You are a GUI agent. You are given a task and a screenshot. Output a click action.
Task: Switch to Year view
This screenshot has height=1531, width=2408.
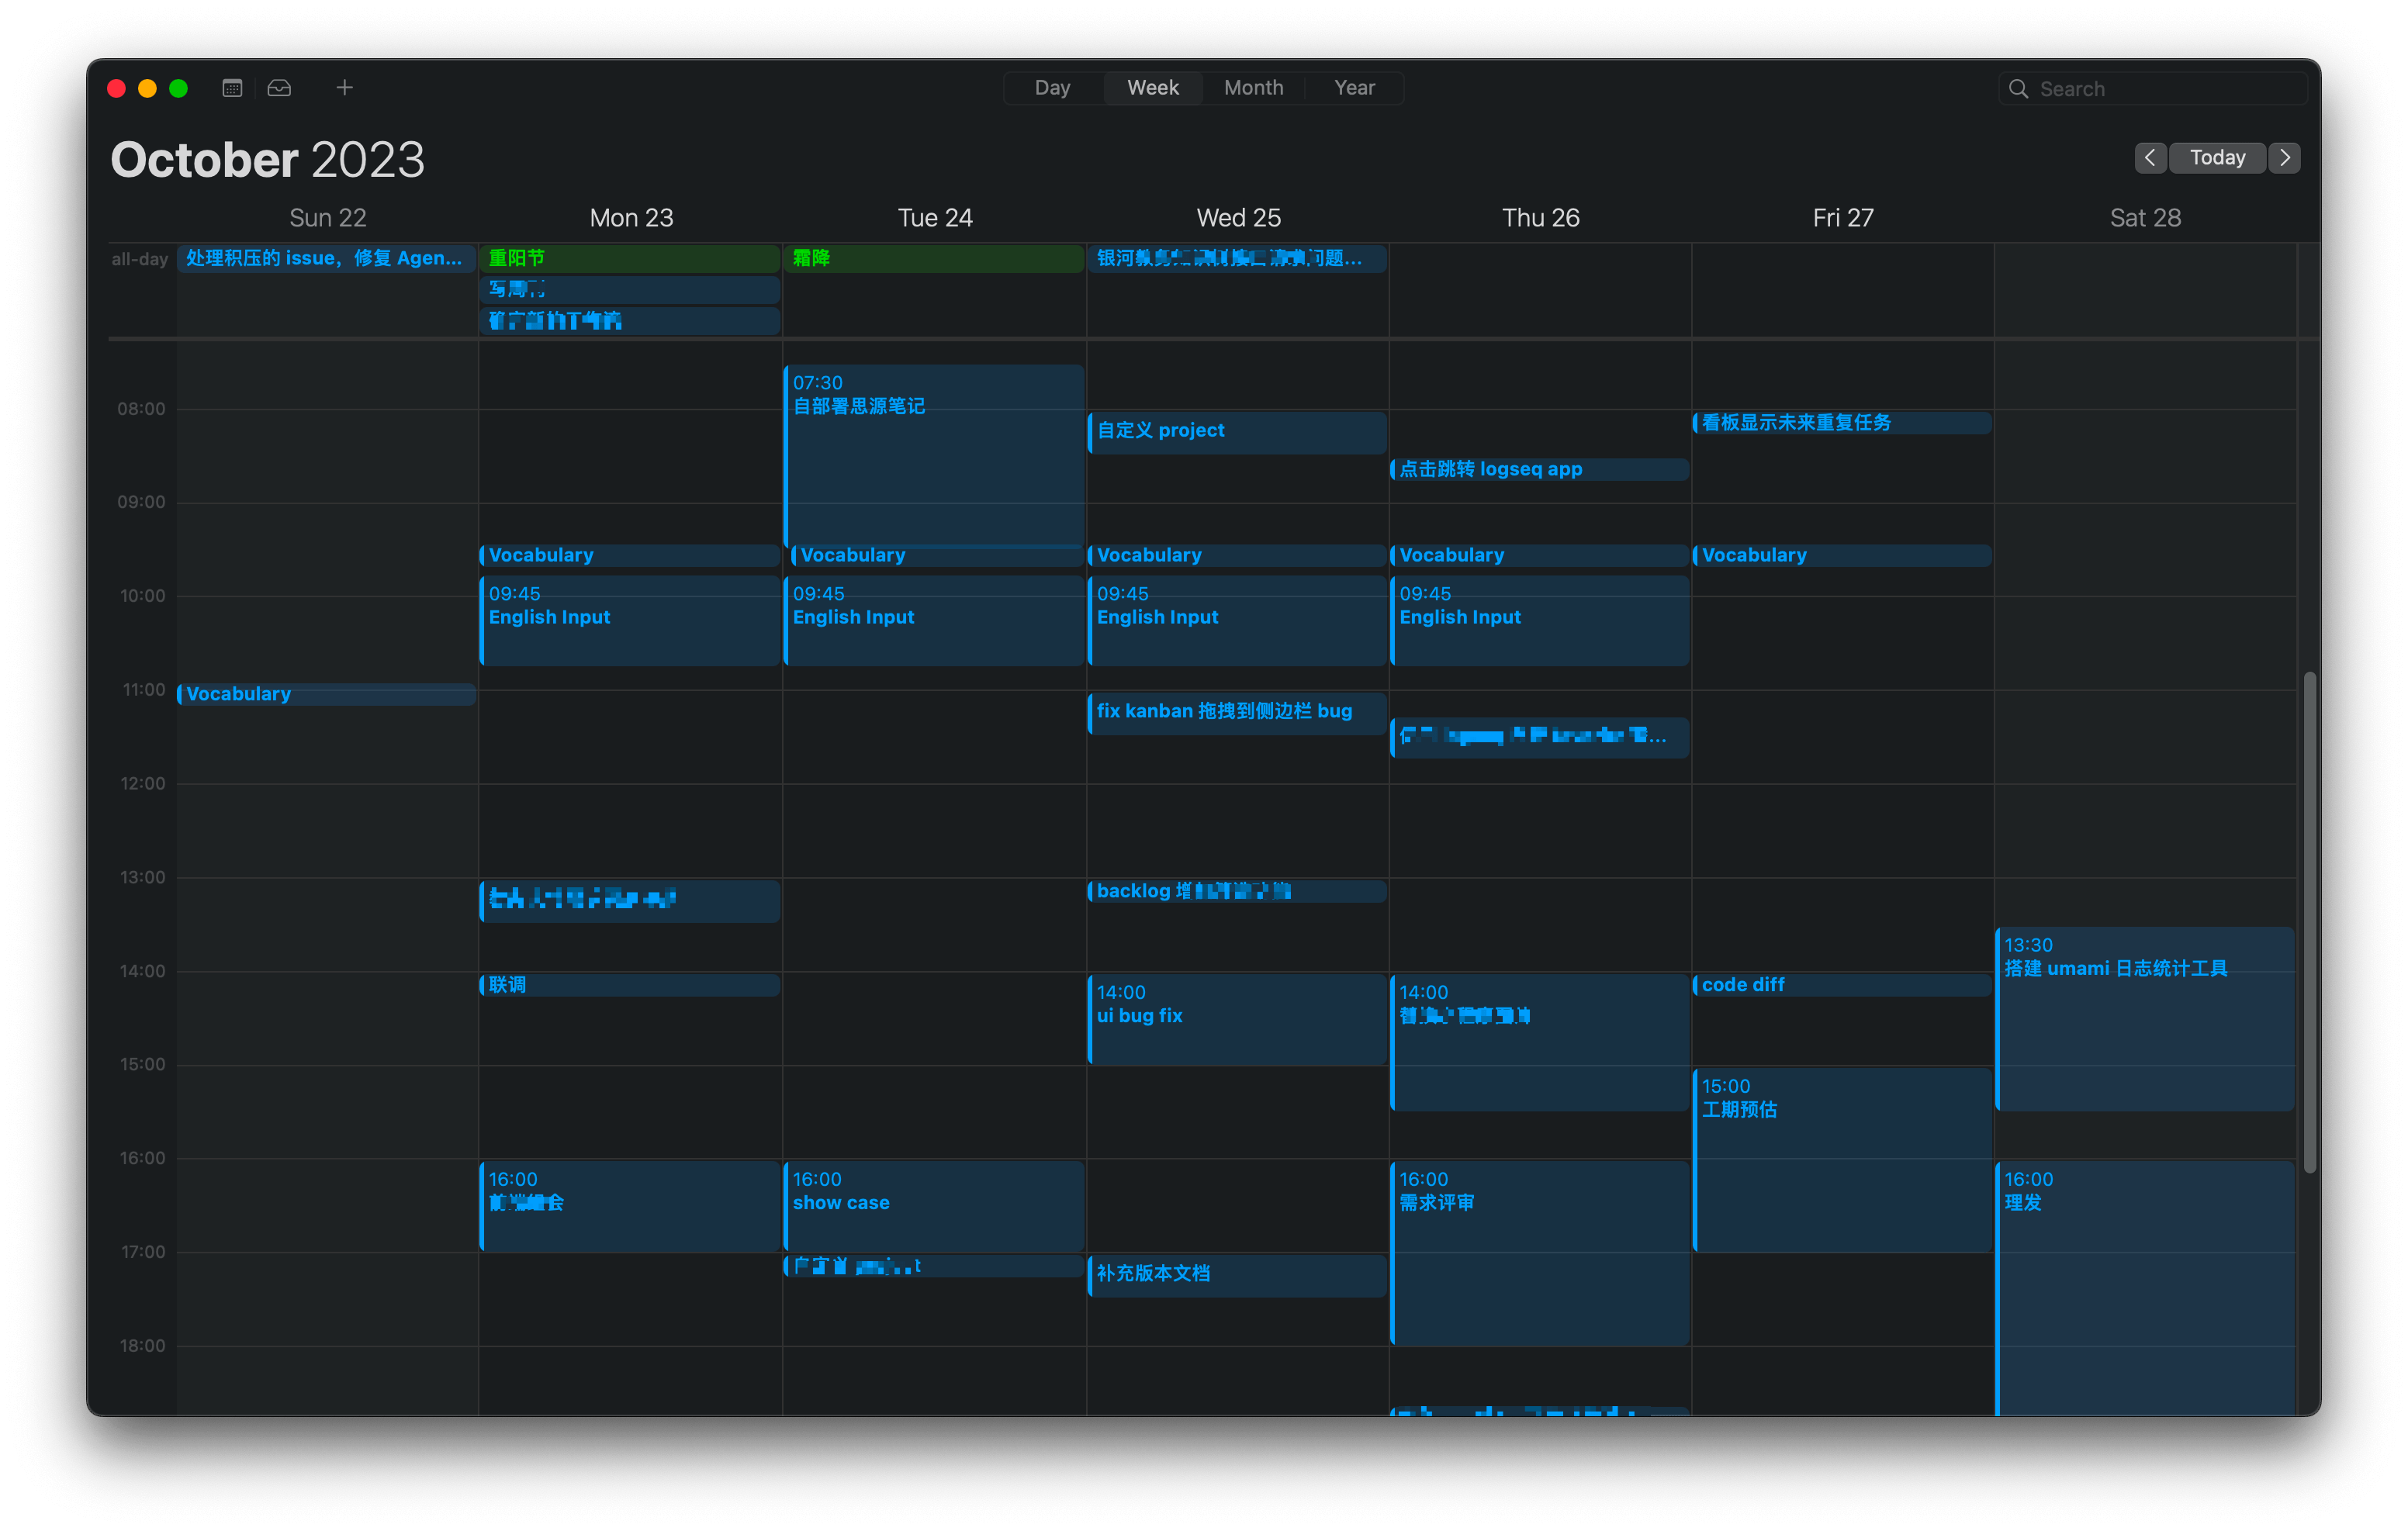[1351, 86]
